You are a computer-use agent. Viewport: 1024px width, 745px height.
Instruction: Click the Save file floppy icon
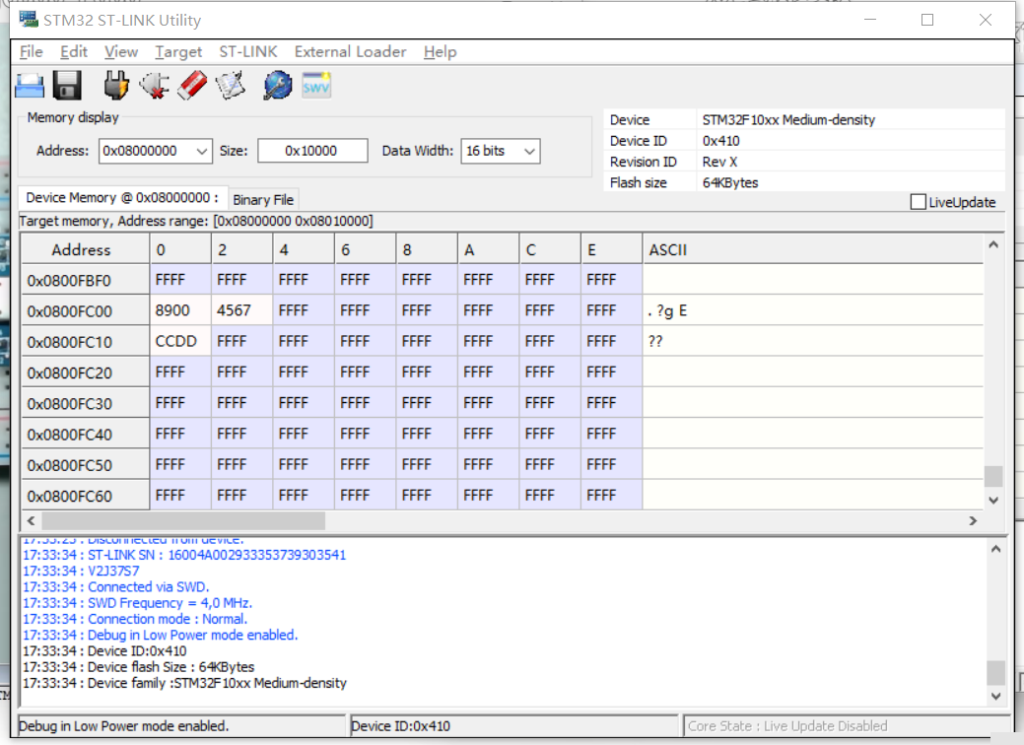[x=67, y=86]
